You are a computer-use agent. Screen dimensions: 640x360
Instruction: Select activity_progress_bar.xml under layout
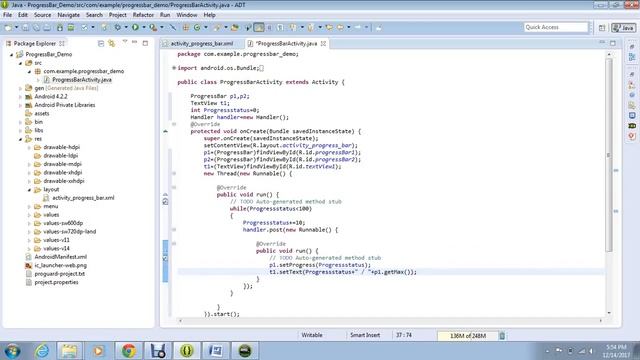coord(83,198)
